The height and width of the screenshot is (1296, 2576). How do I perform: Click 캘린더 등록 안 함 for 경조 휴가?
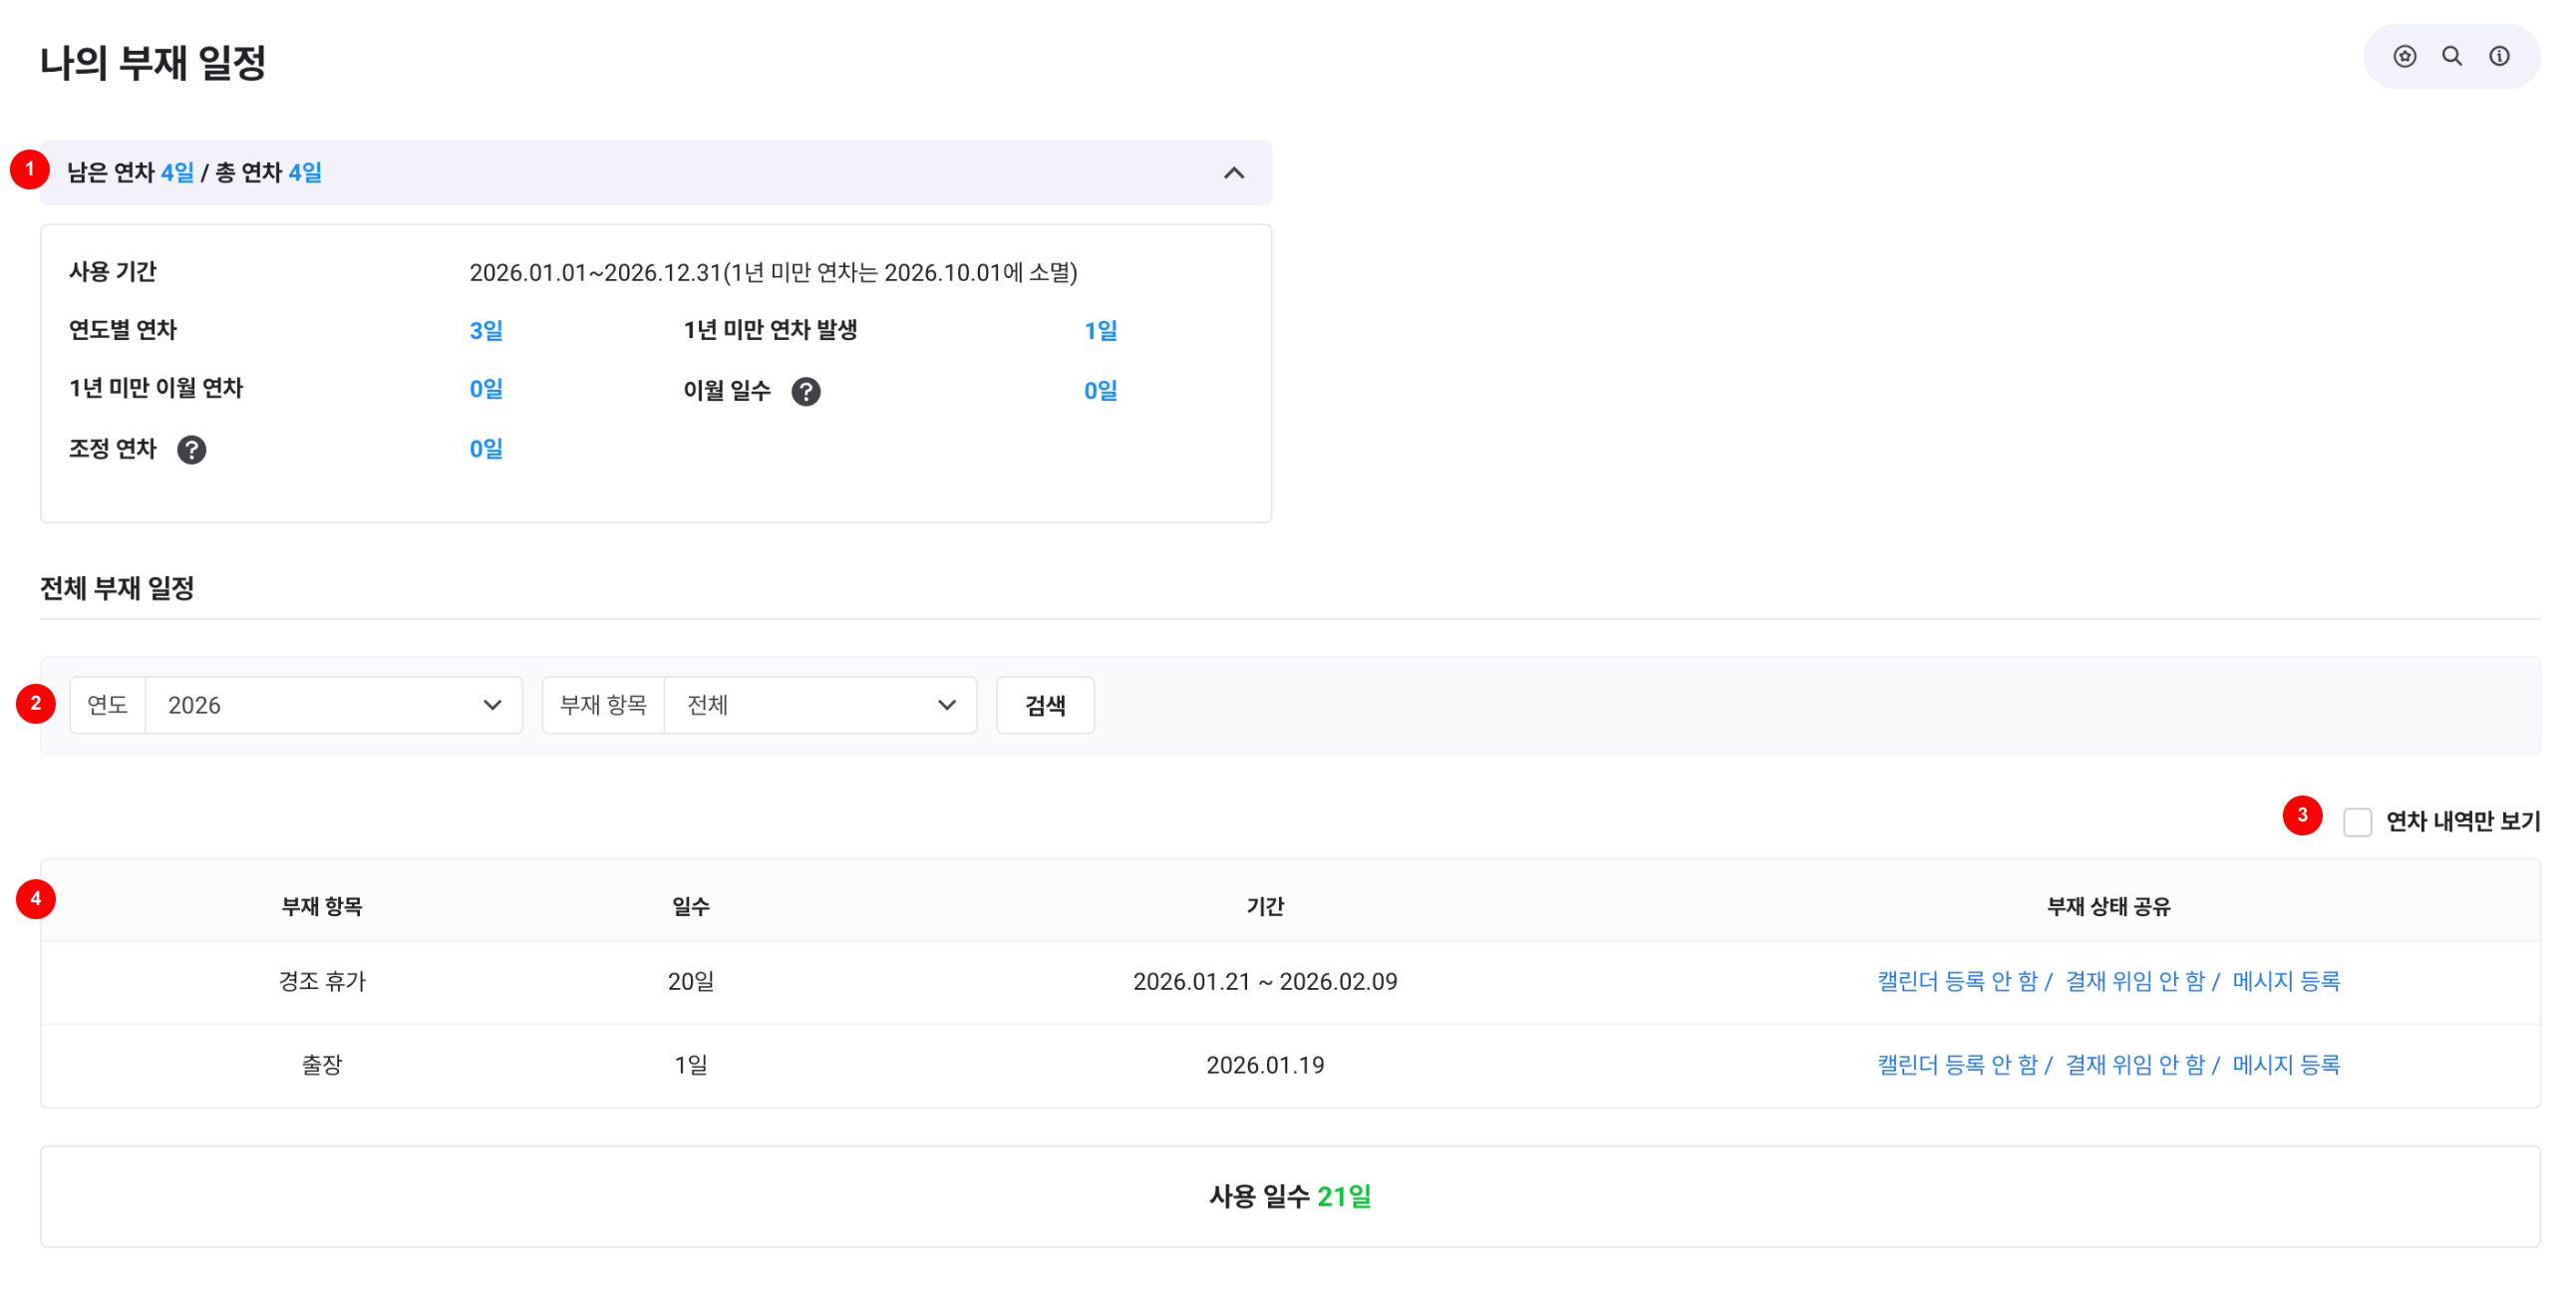(x=1957, y=981)
